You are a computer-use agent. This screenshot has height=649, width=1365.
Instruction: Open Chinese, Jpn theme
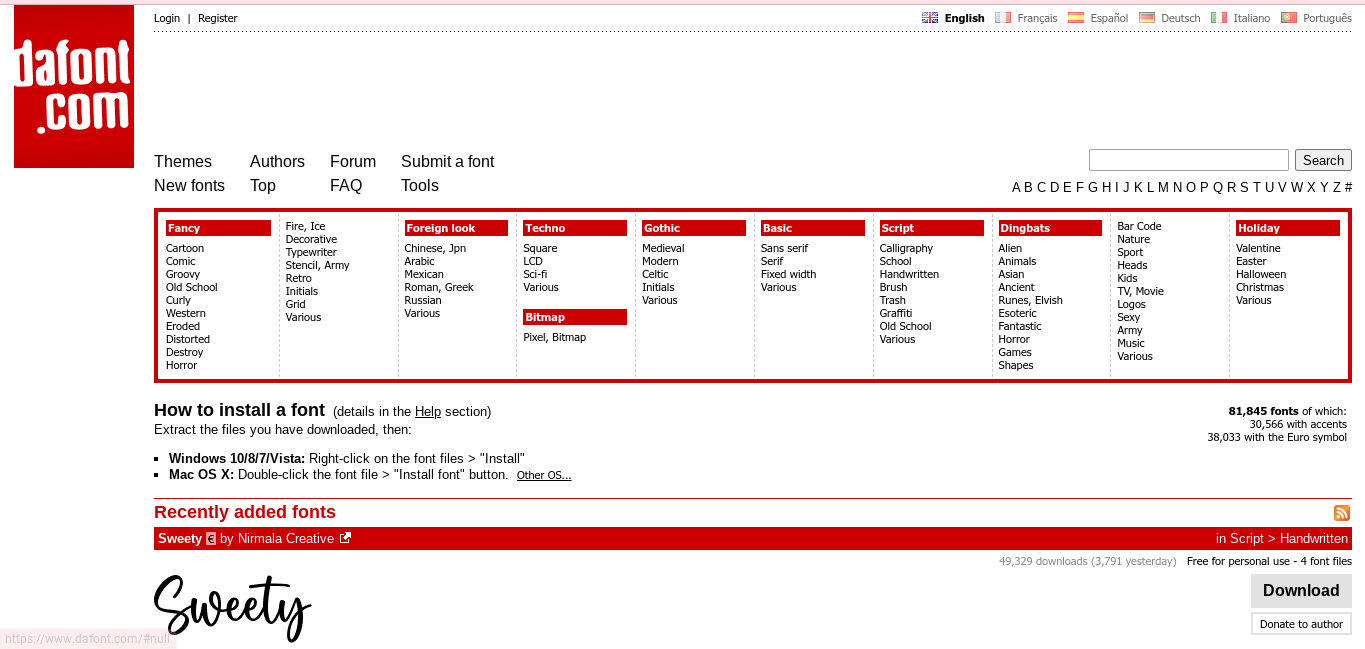coord(435,248)
